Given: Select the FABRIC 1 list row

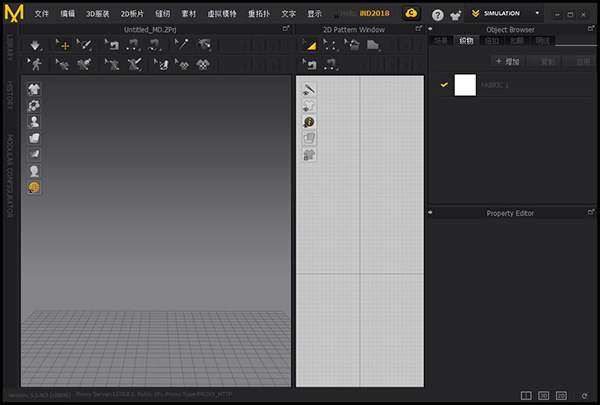Looking at the screenshot, I should tap(515, 85).
